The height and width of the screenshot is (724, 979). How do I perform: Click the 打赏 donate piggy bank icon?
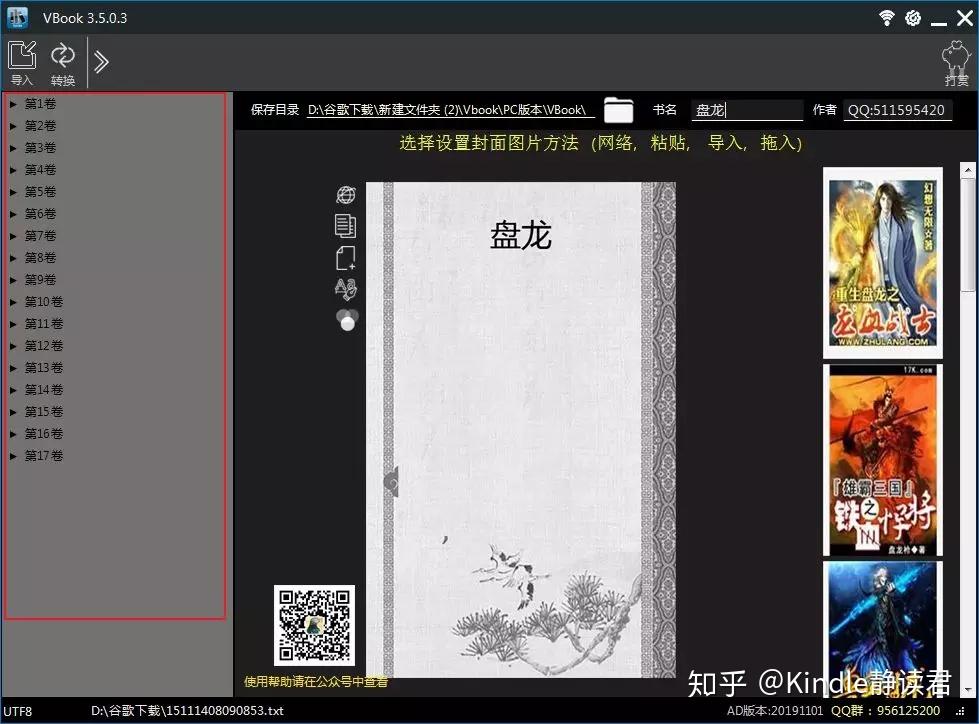click(x=956, y=57)
